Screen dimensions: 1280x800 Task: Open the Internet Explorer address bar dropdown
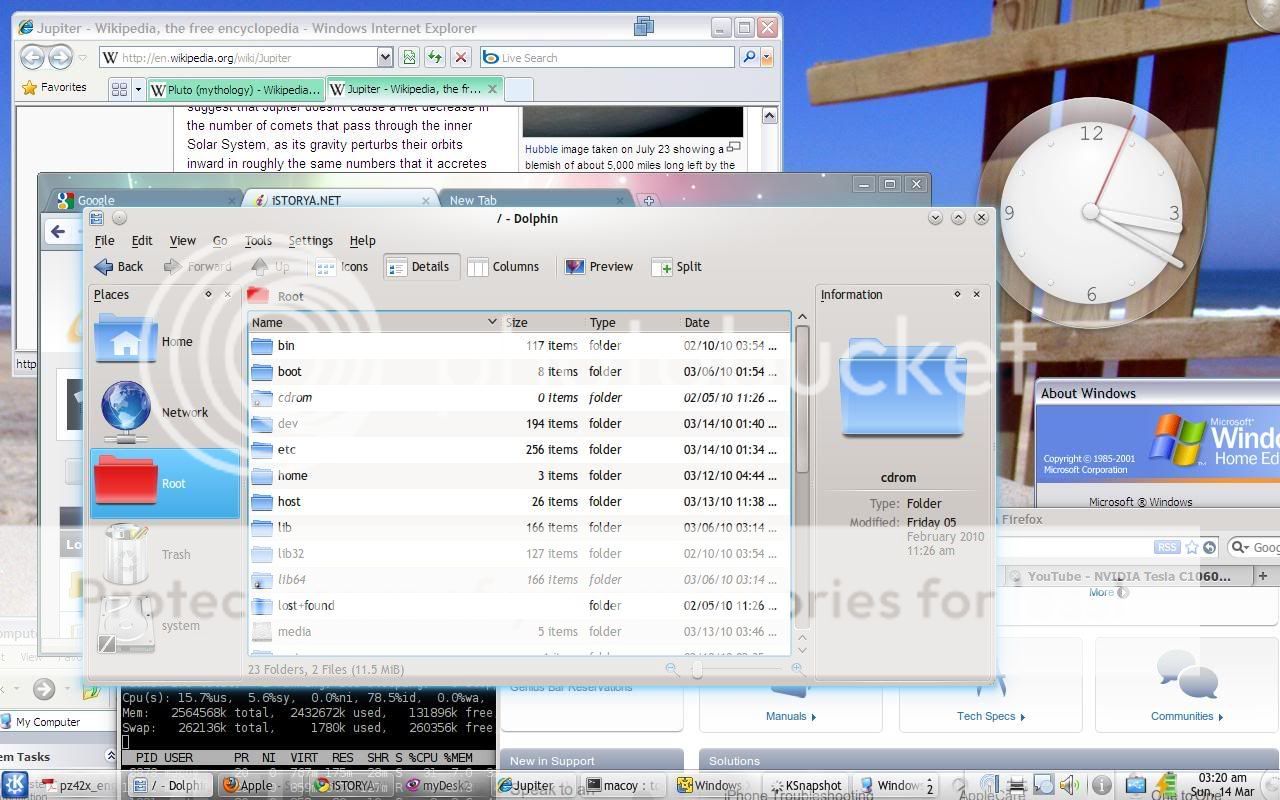[385, 58]
